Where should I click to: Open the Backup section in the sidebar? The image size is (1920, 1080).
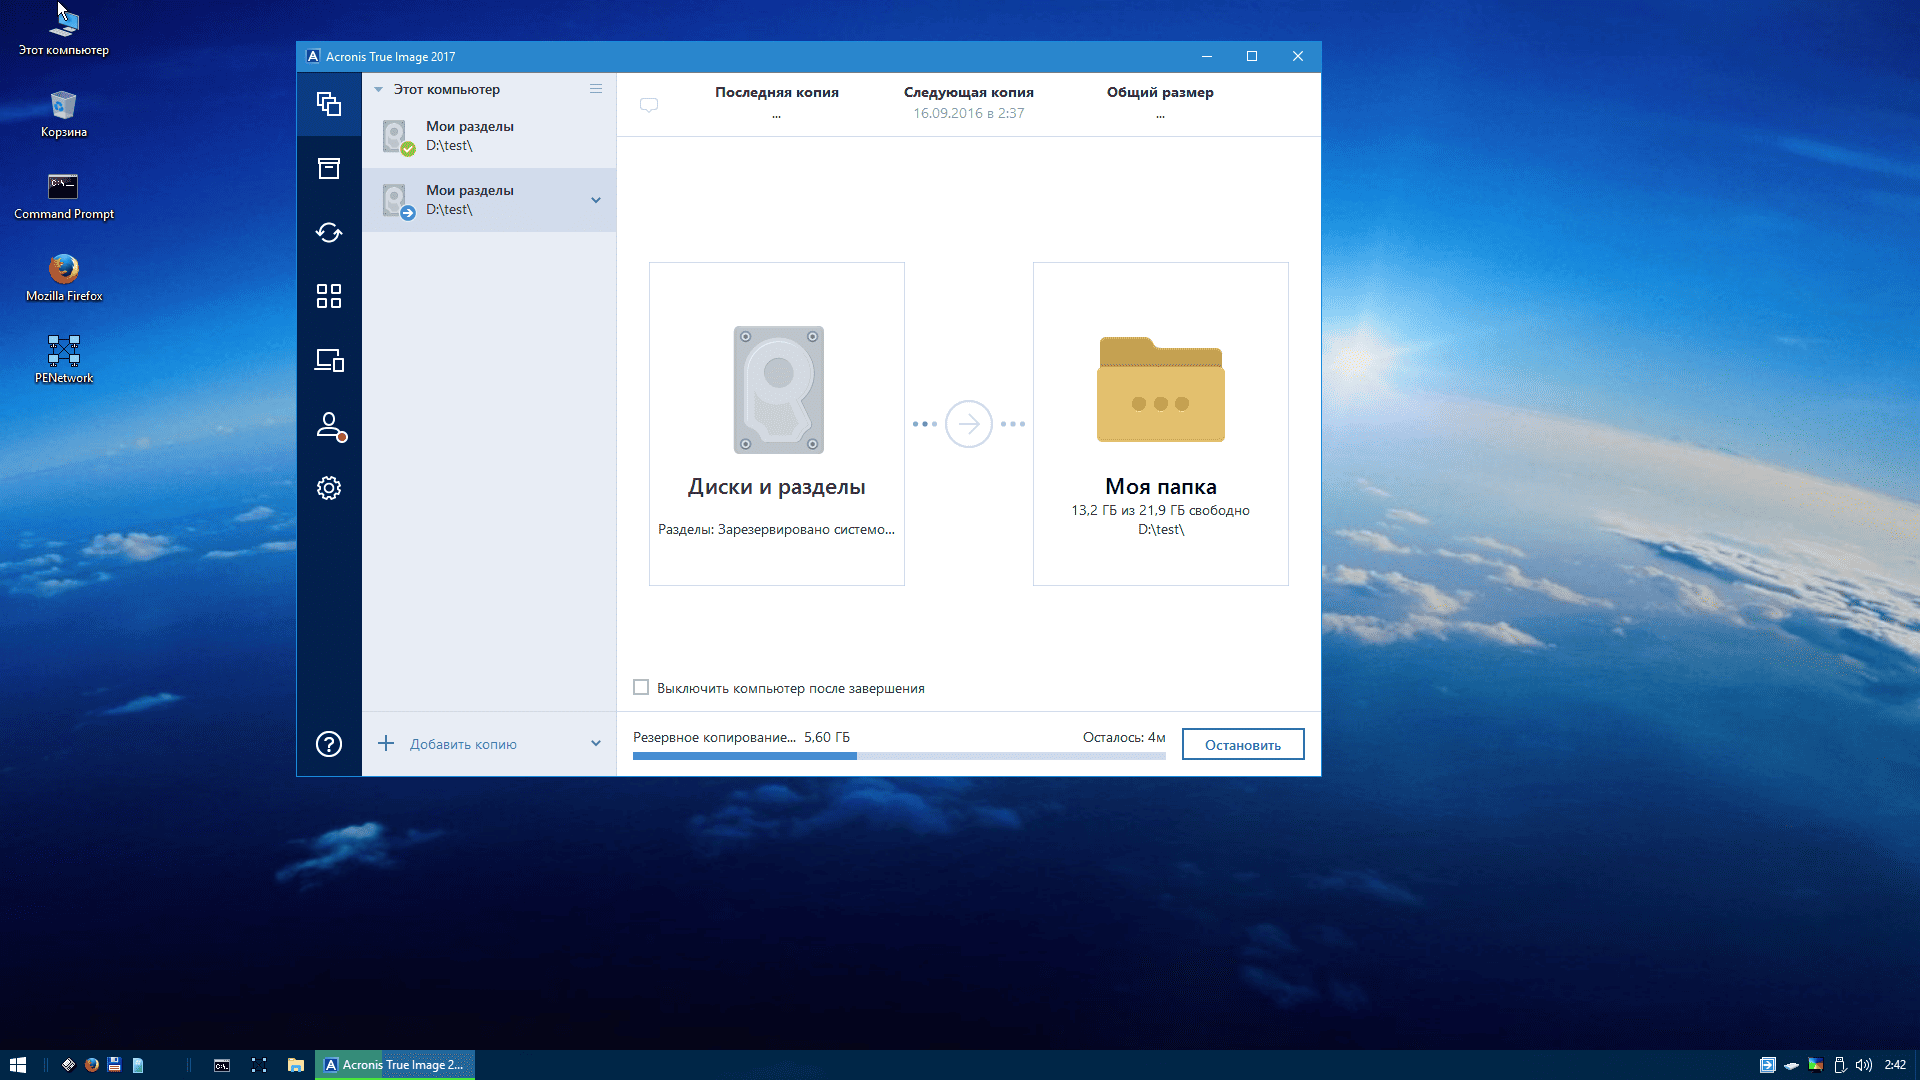[x=329, y=104]
